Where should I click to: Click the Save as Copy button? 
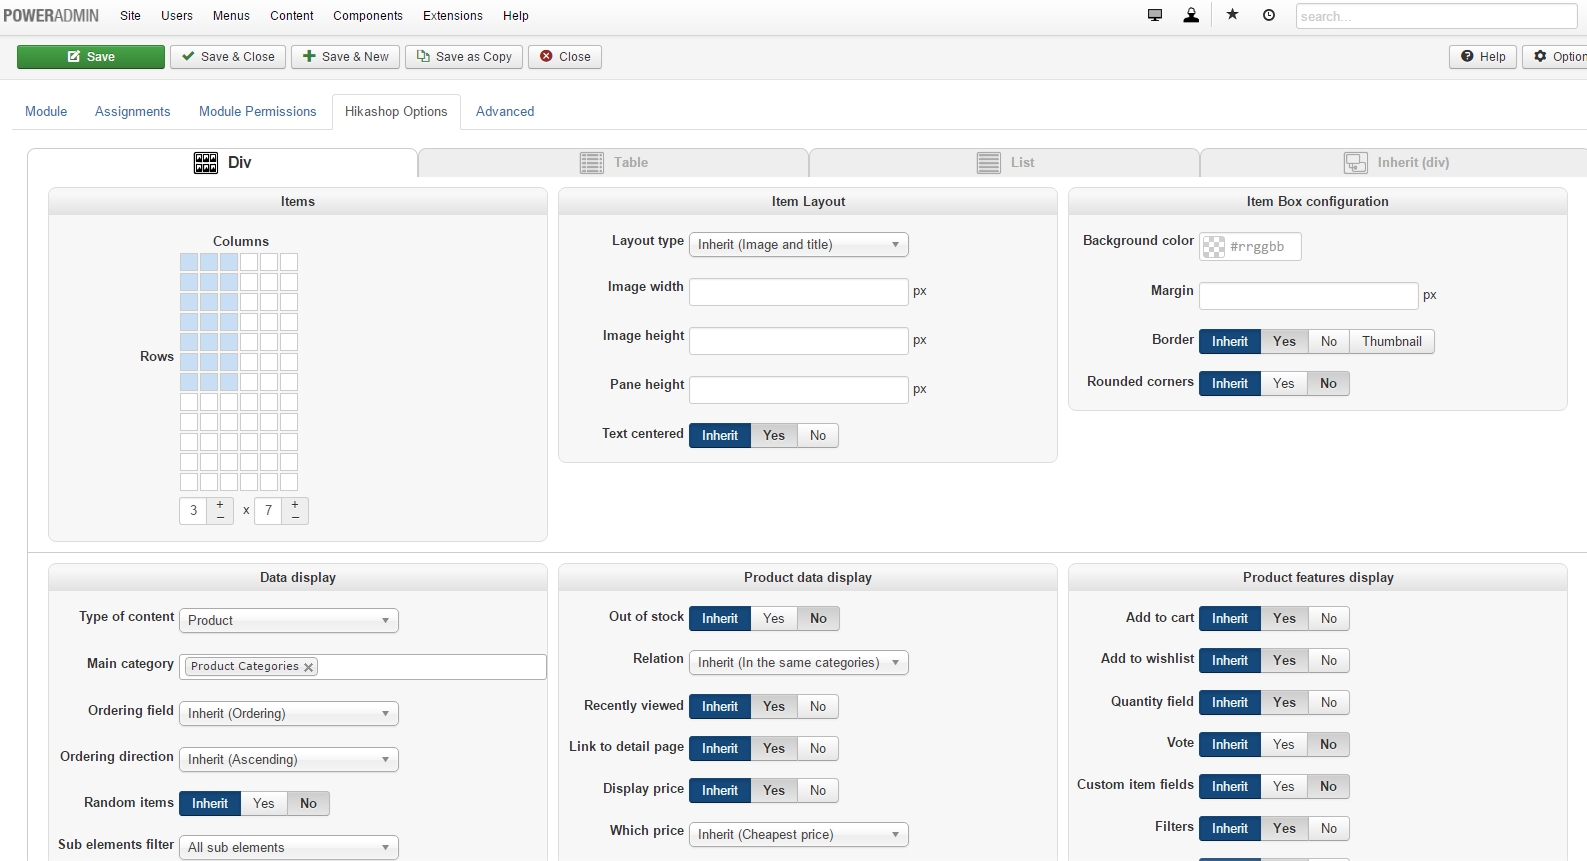tap(464, 57)
